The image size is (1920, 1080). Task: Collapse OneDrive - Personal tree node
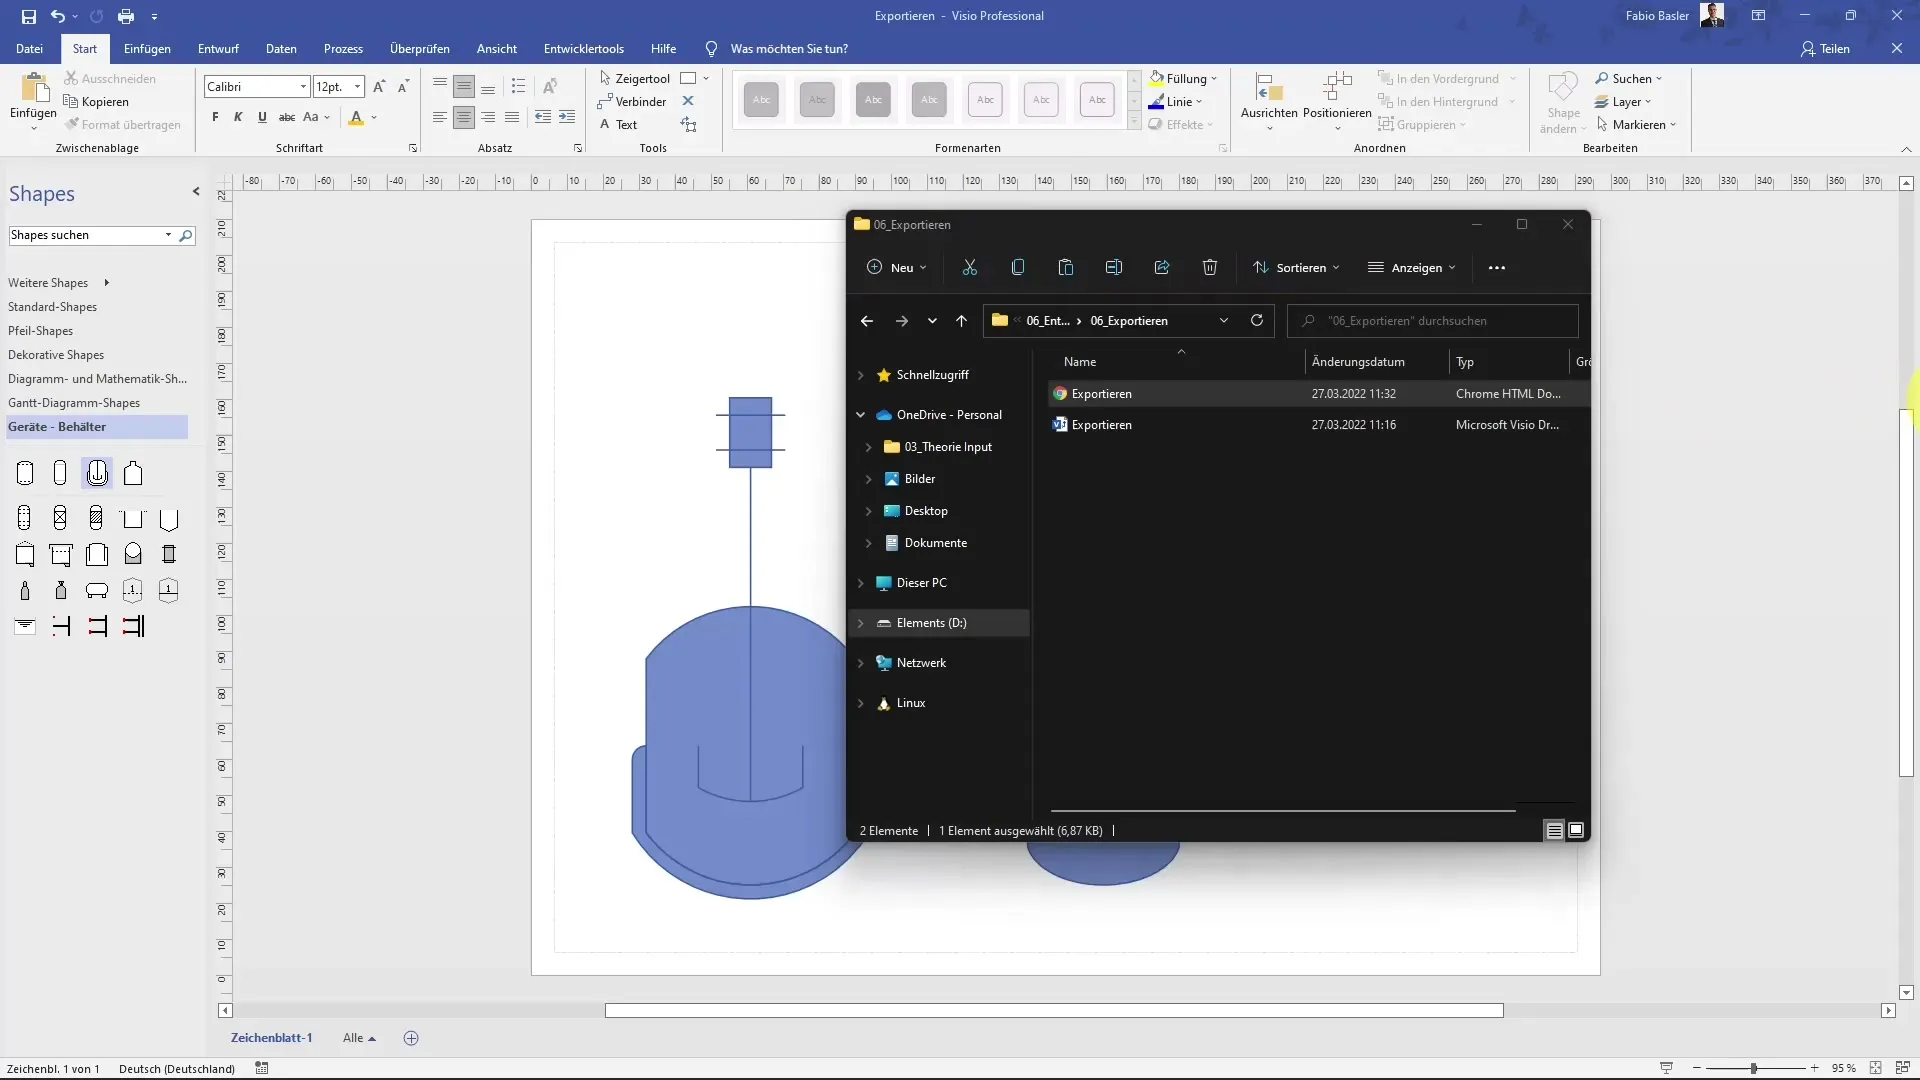861,414
